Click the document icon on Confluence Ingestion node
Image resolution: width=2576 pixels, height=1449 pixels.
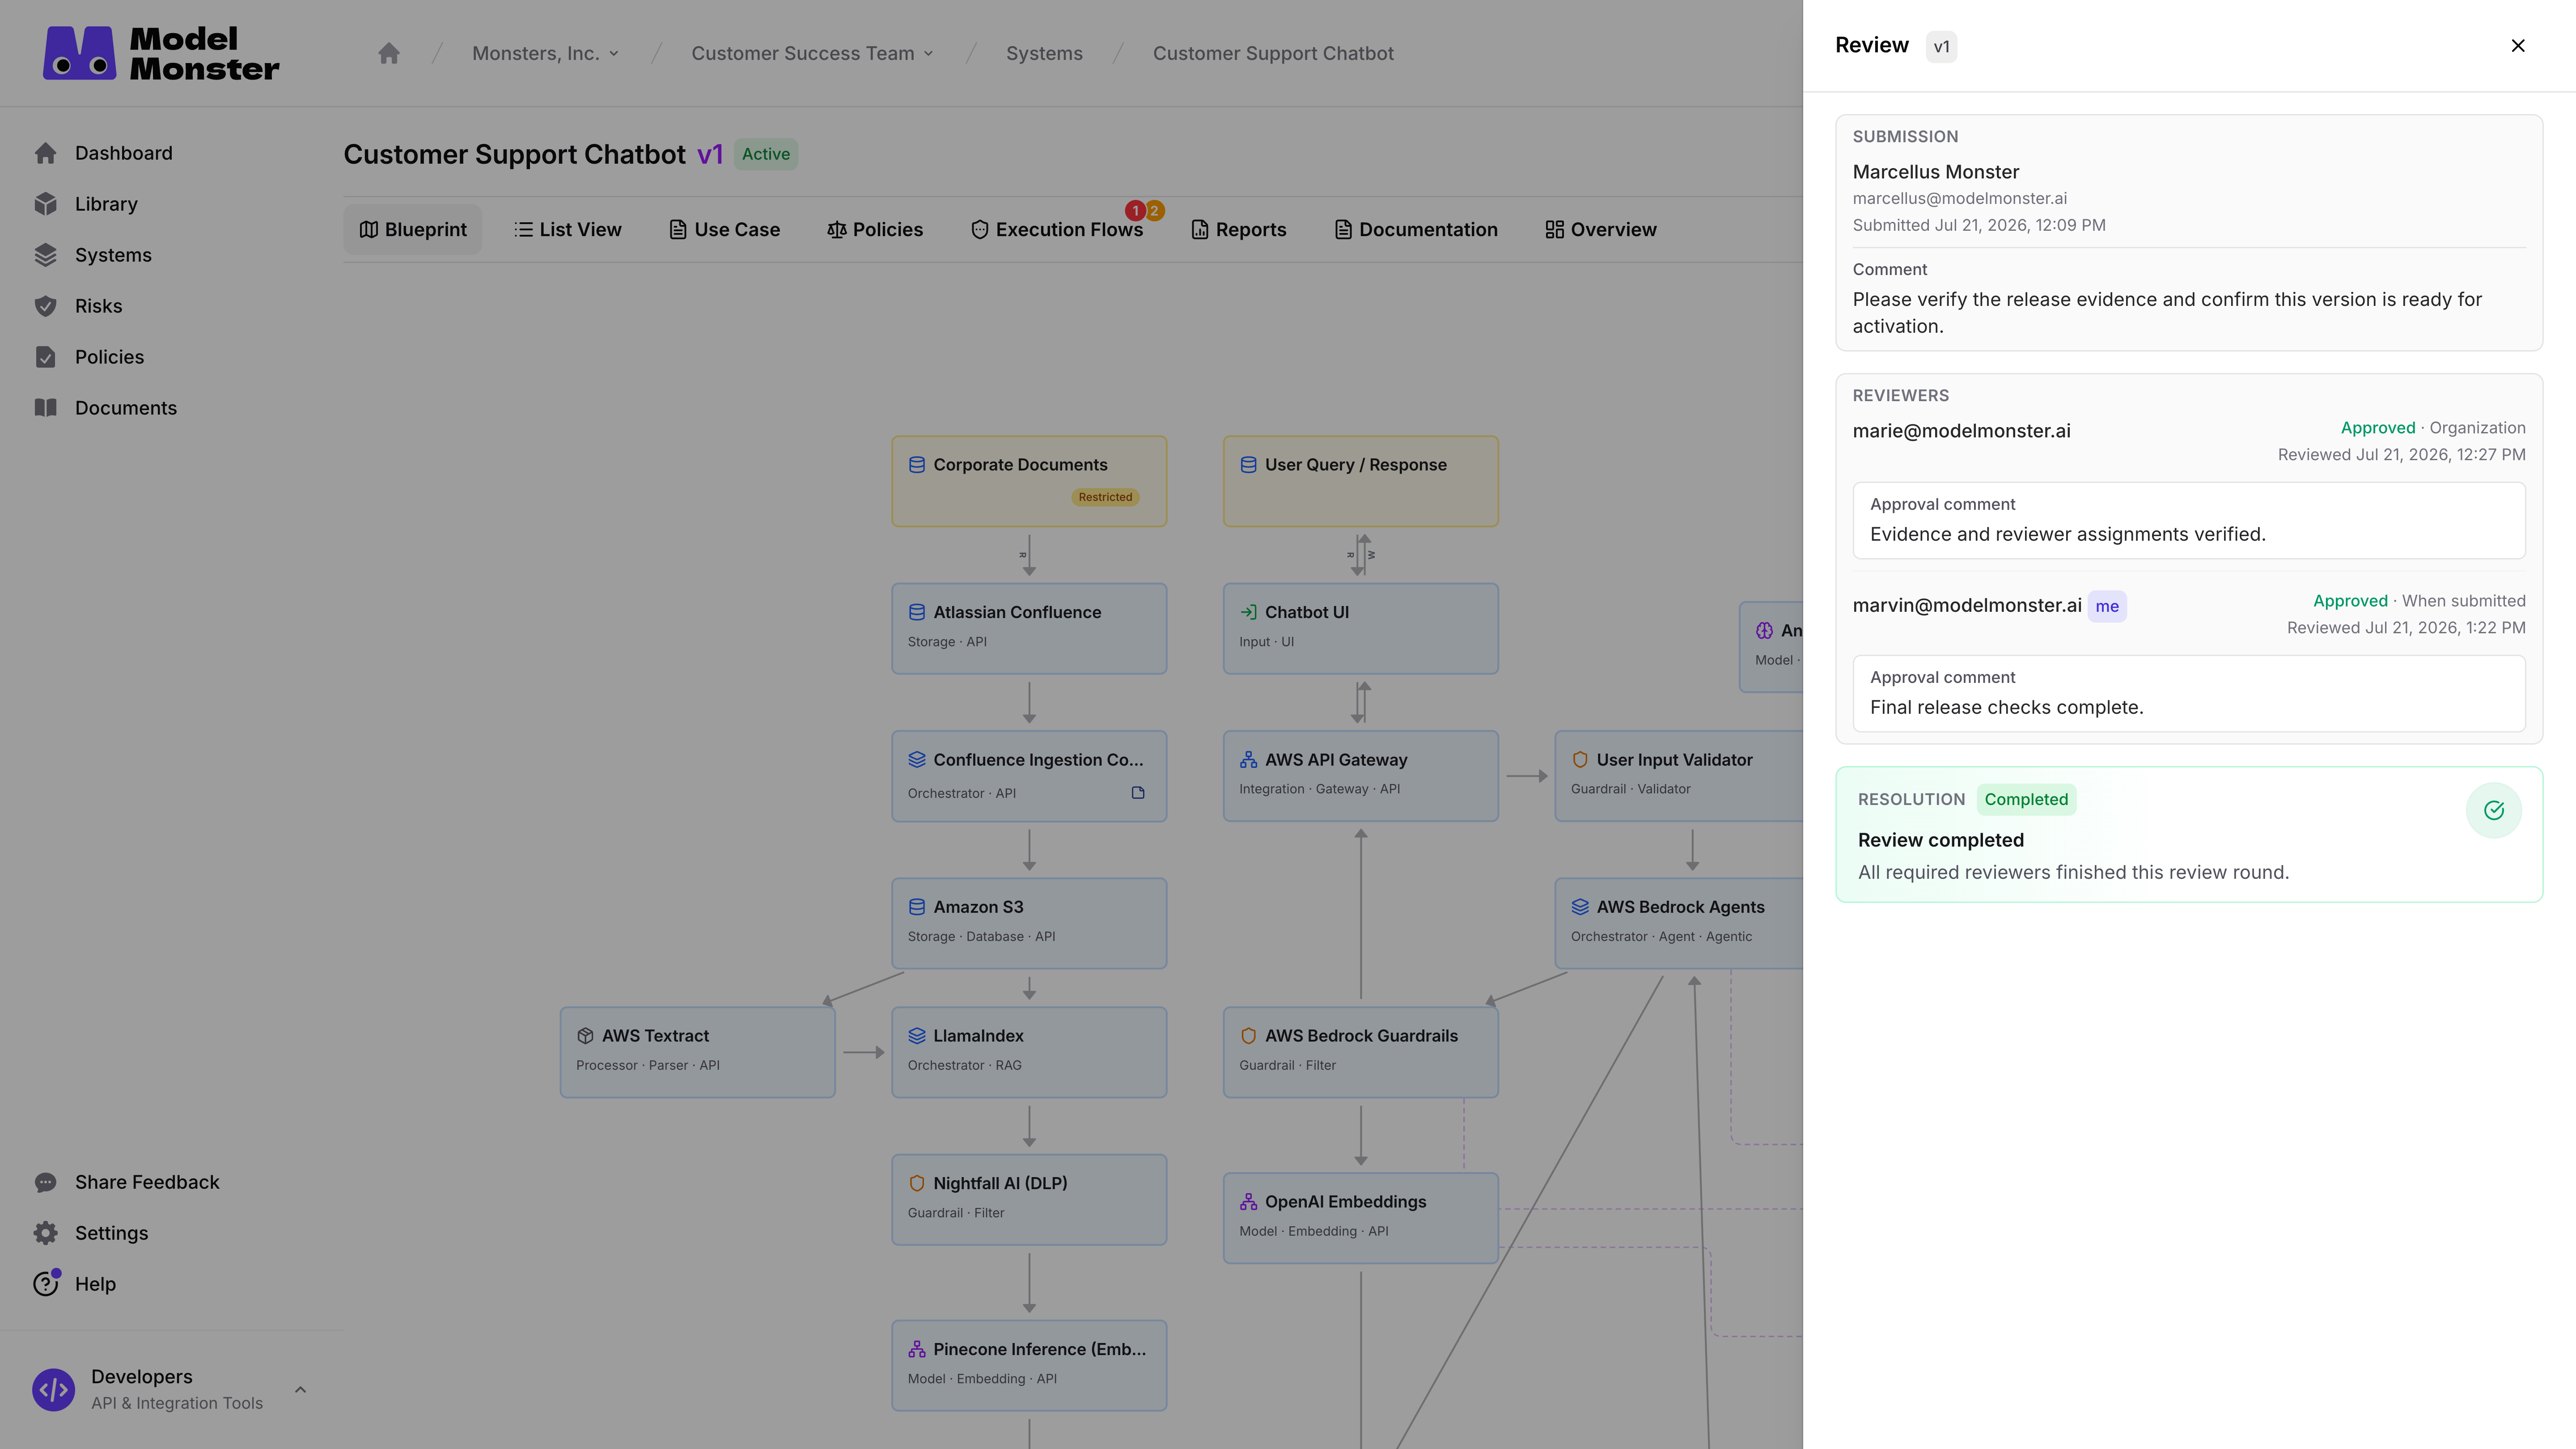[1138, 793]
